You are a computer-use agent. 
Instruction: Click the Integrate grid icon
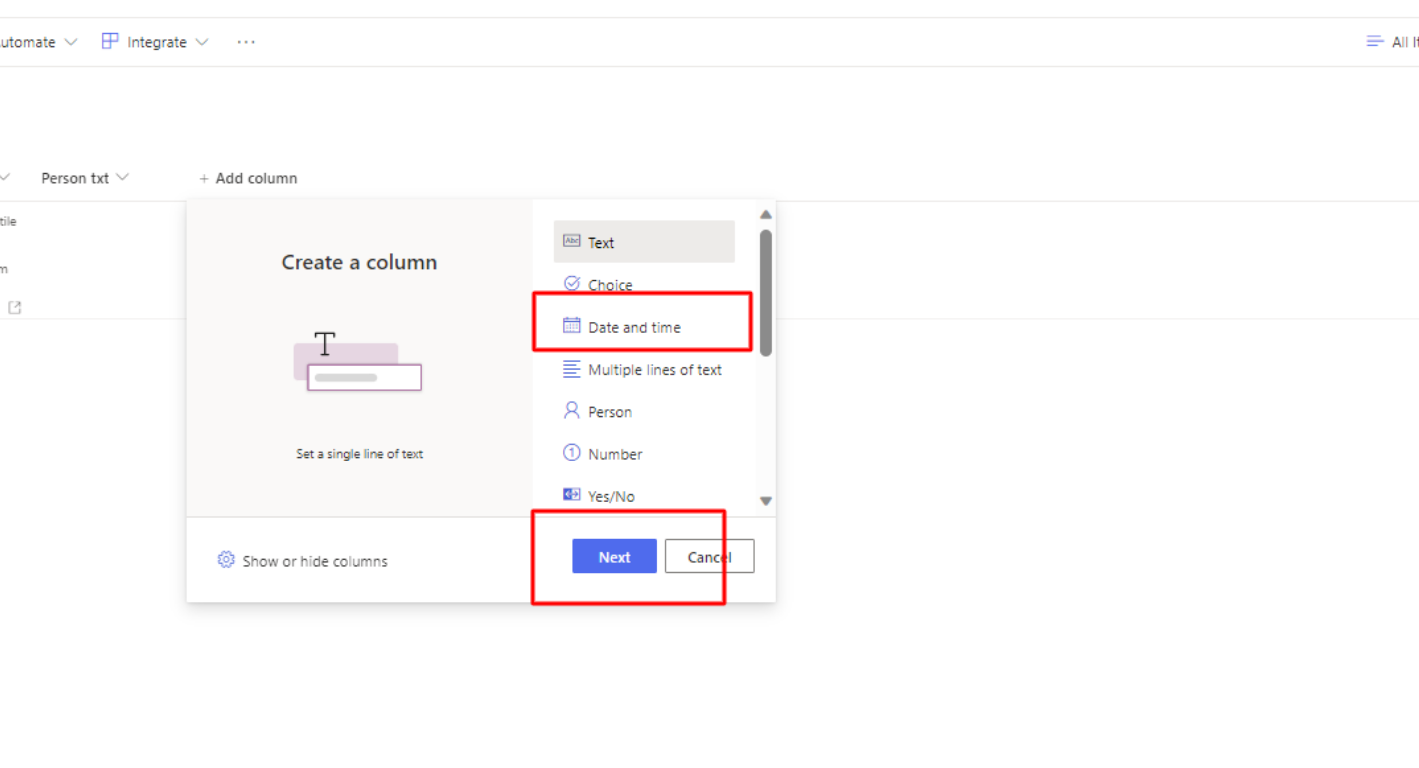coord(108,41)
